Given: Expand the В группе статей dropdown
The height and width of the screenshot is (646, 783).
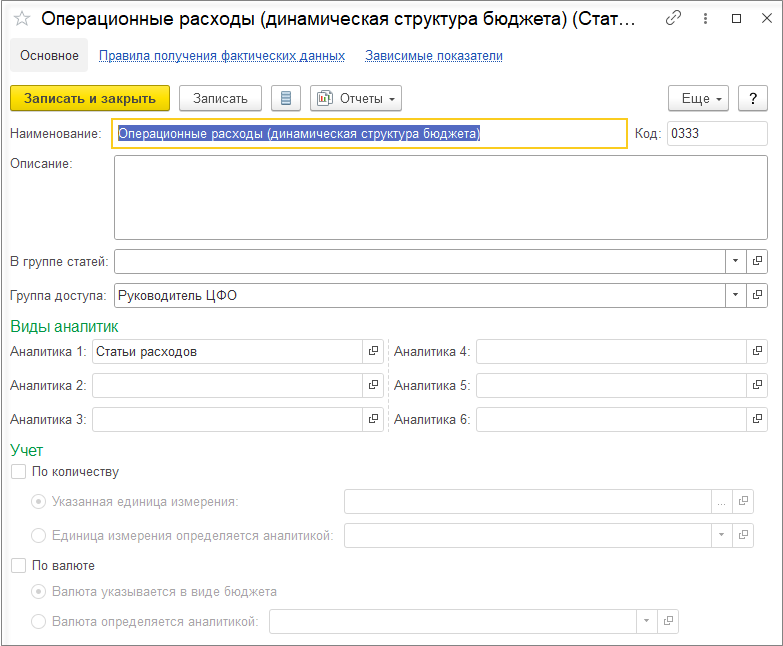Looking at the screenshot, I should click(736, 261).
